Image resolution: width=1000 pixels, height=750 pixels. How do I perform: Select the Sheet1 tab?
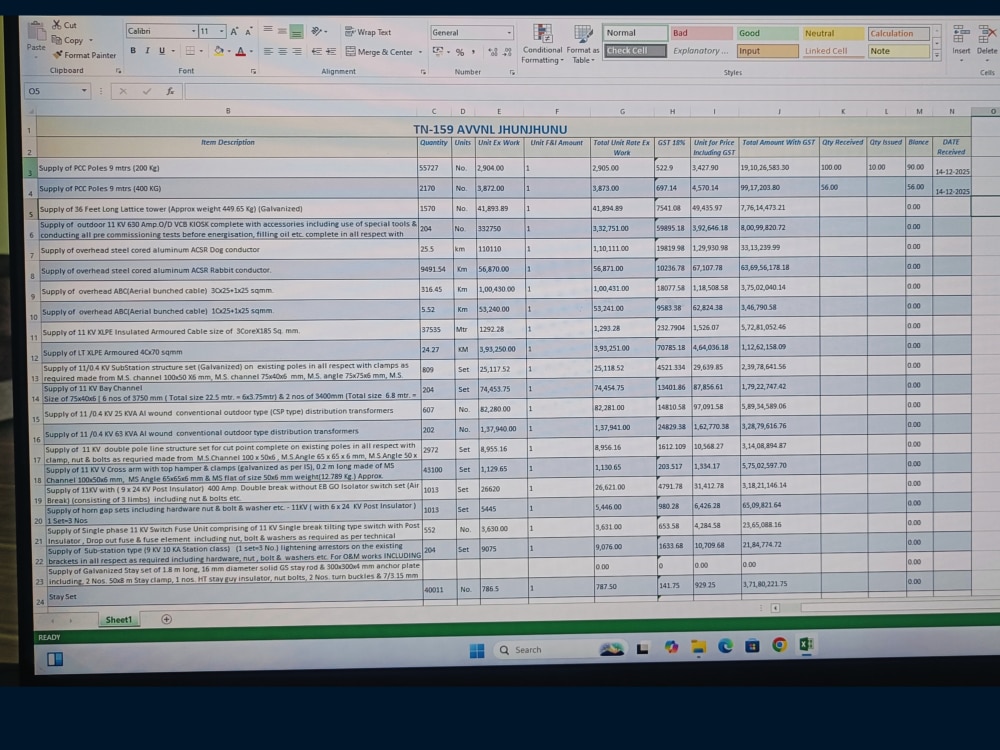pyautogui.click(x=119, y=619)
